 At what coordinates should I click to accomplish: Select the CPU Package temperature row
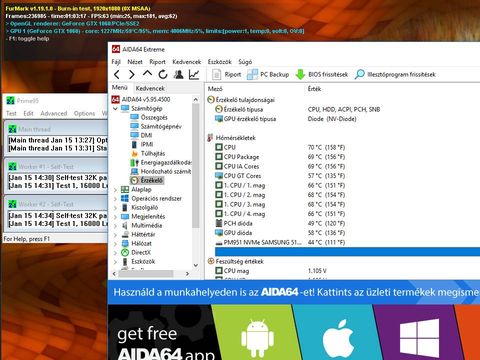point(347,157)
